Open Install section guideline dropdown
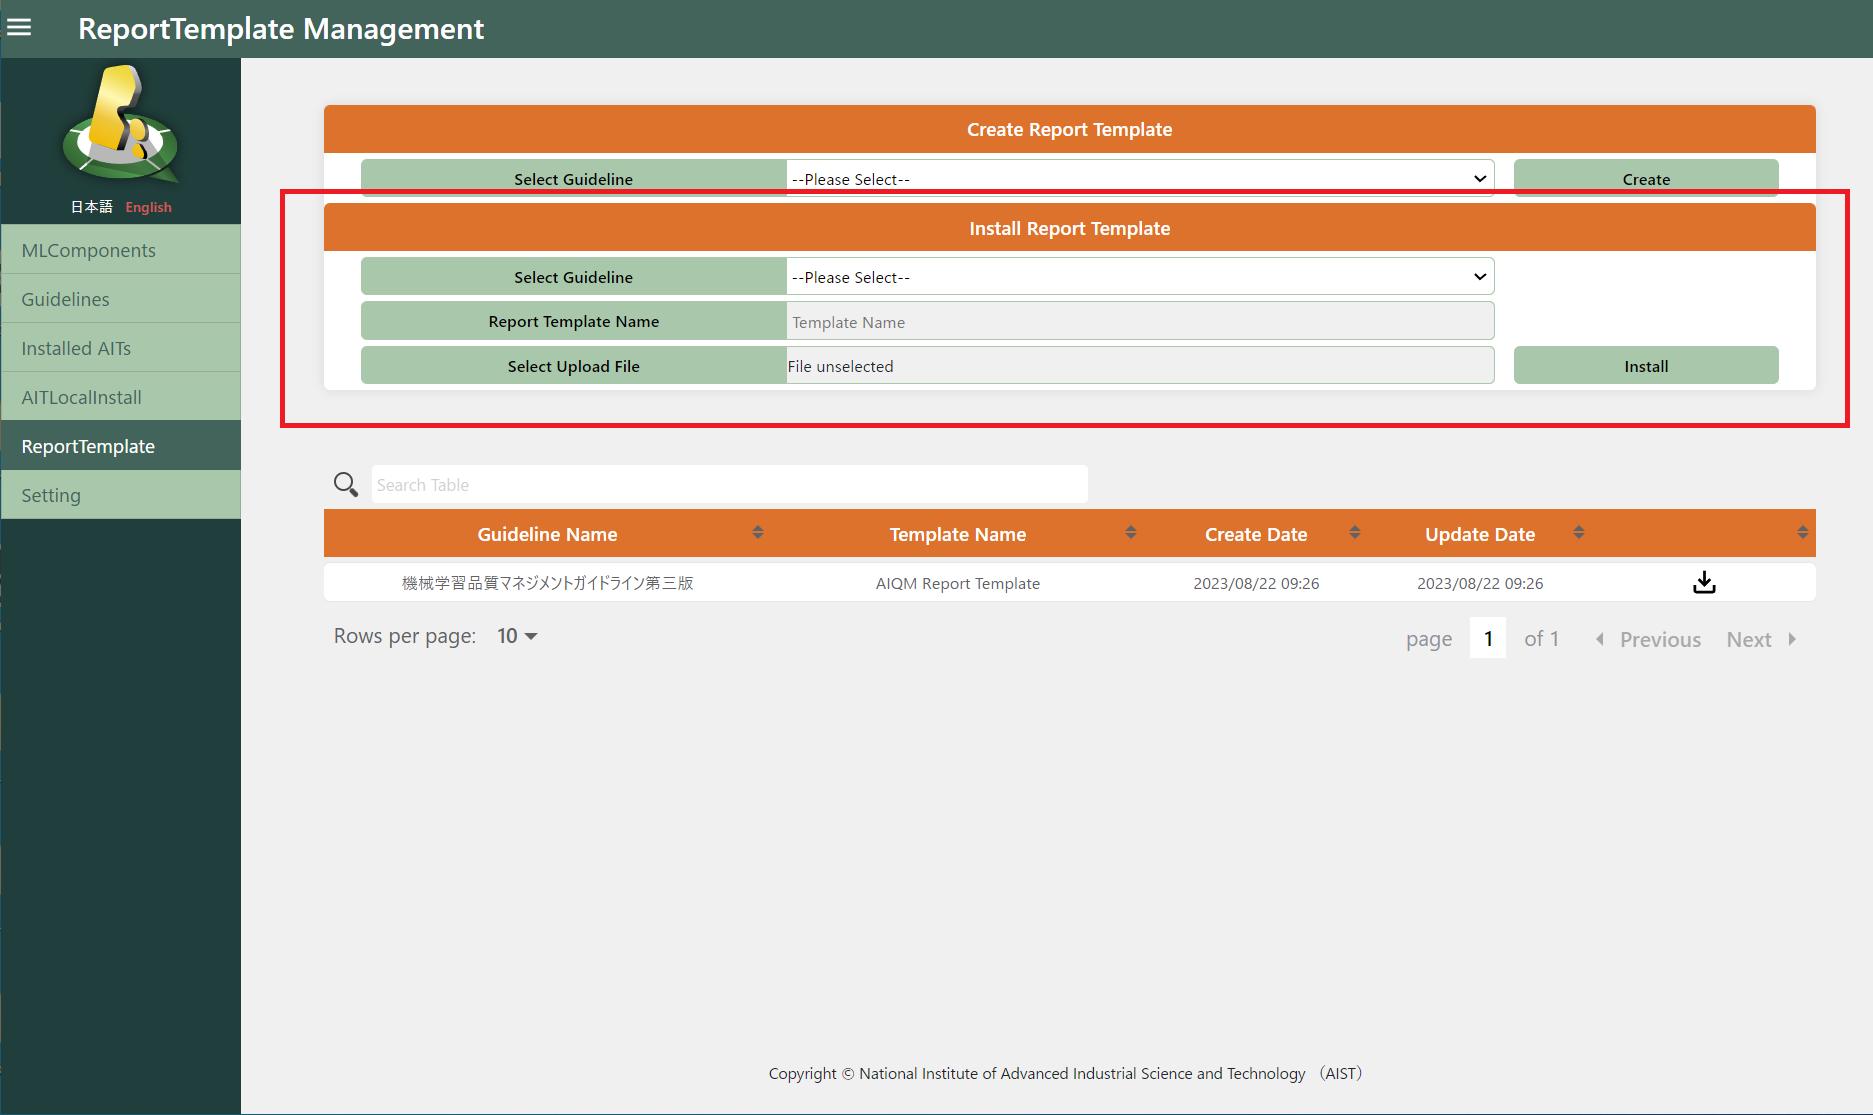The width and height of the screenshot is (1873, 1115). click(1139, 277)
